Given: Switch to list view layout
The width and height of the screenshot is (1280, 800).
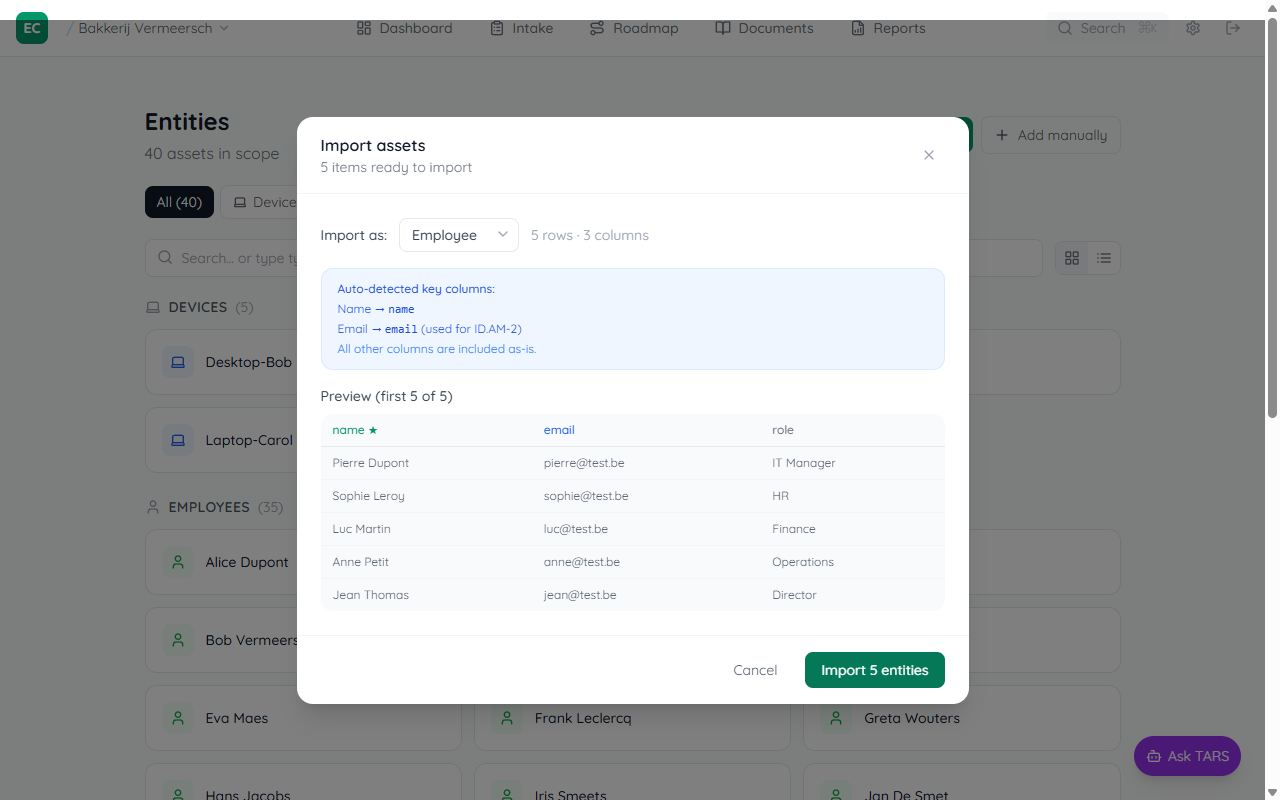Looking at the screenshot, I should tap(1103, 258).
